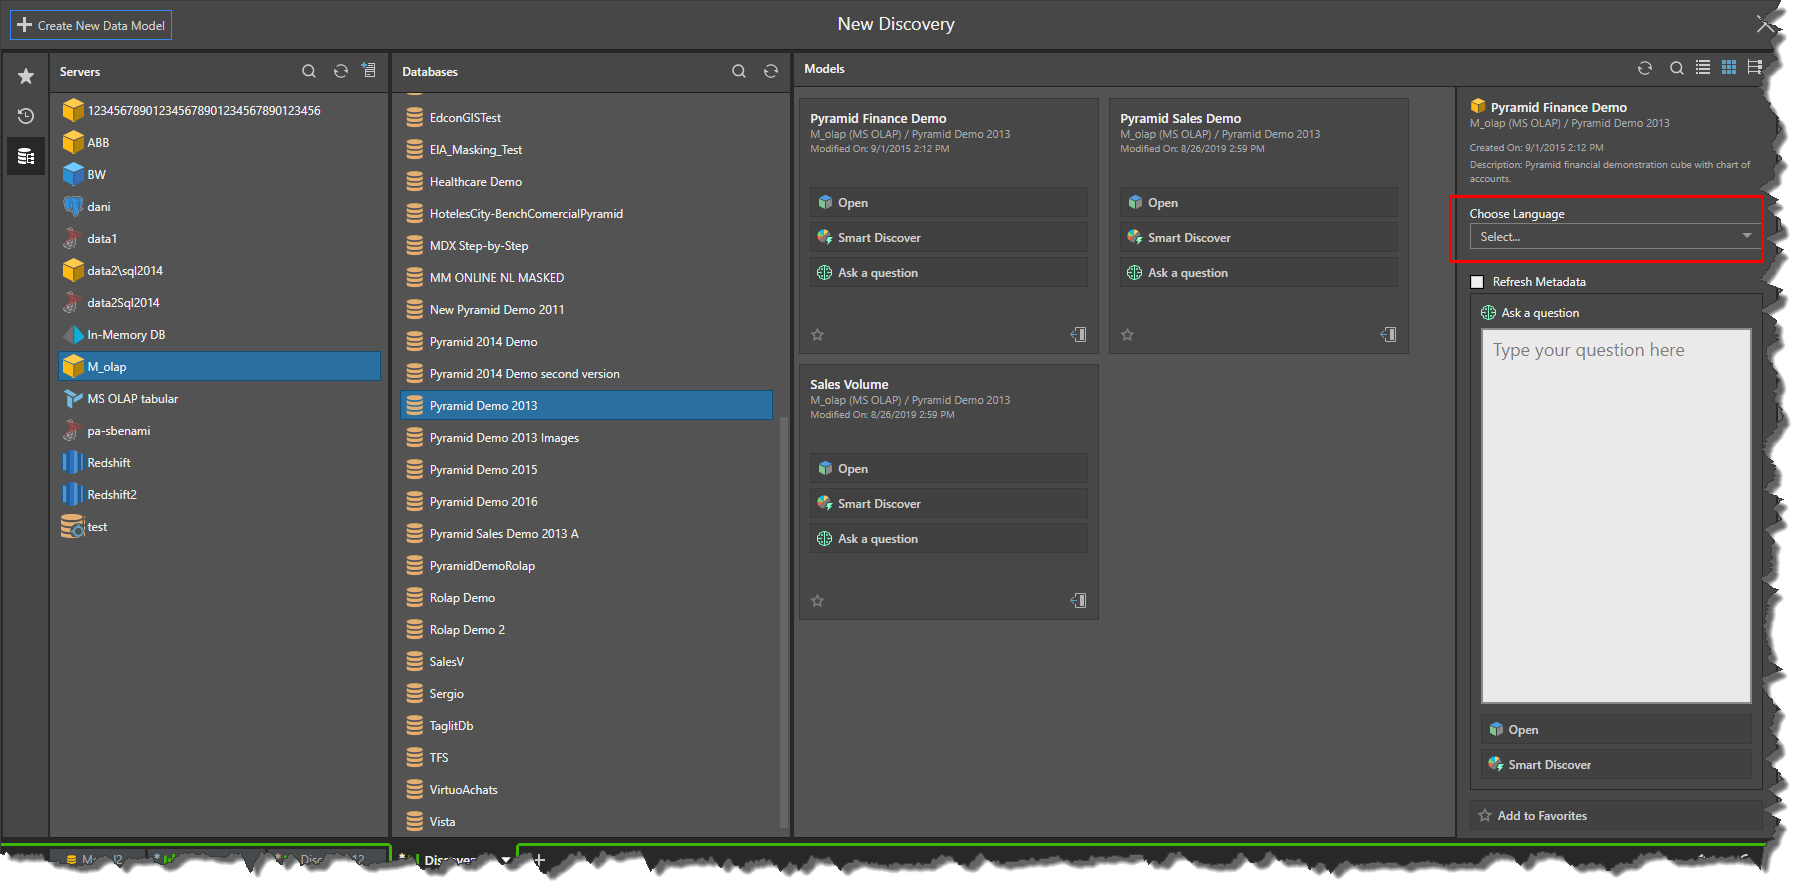Enable the Refresh Metadata checkbox
This screenshot has width=1806, height=895.
coord(1477,282)
